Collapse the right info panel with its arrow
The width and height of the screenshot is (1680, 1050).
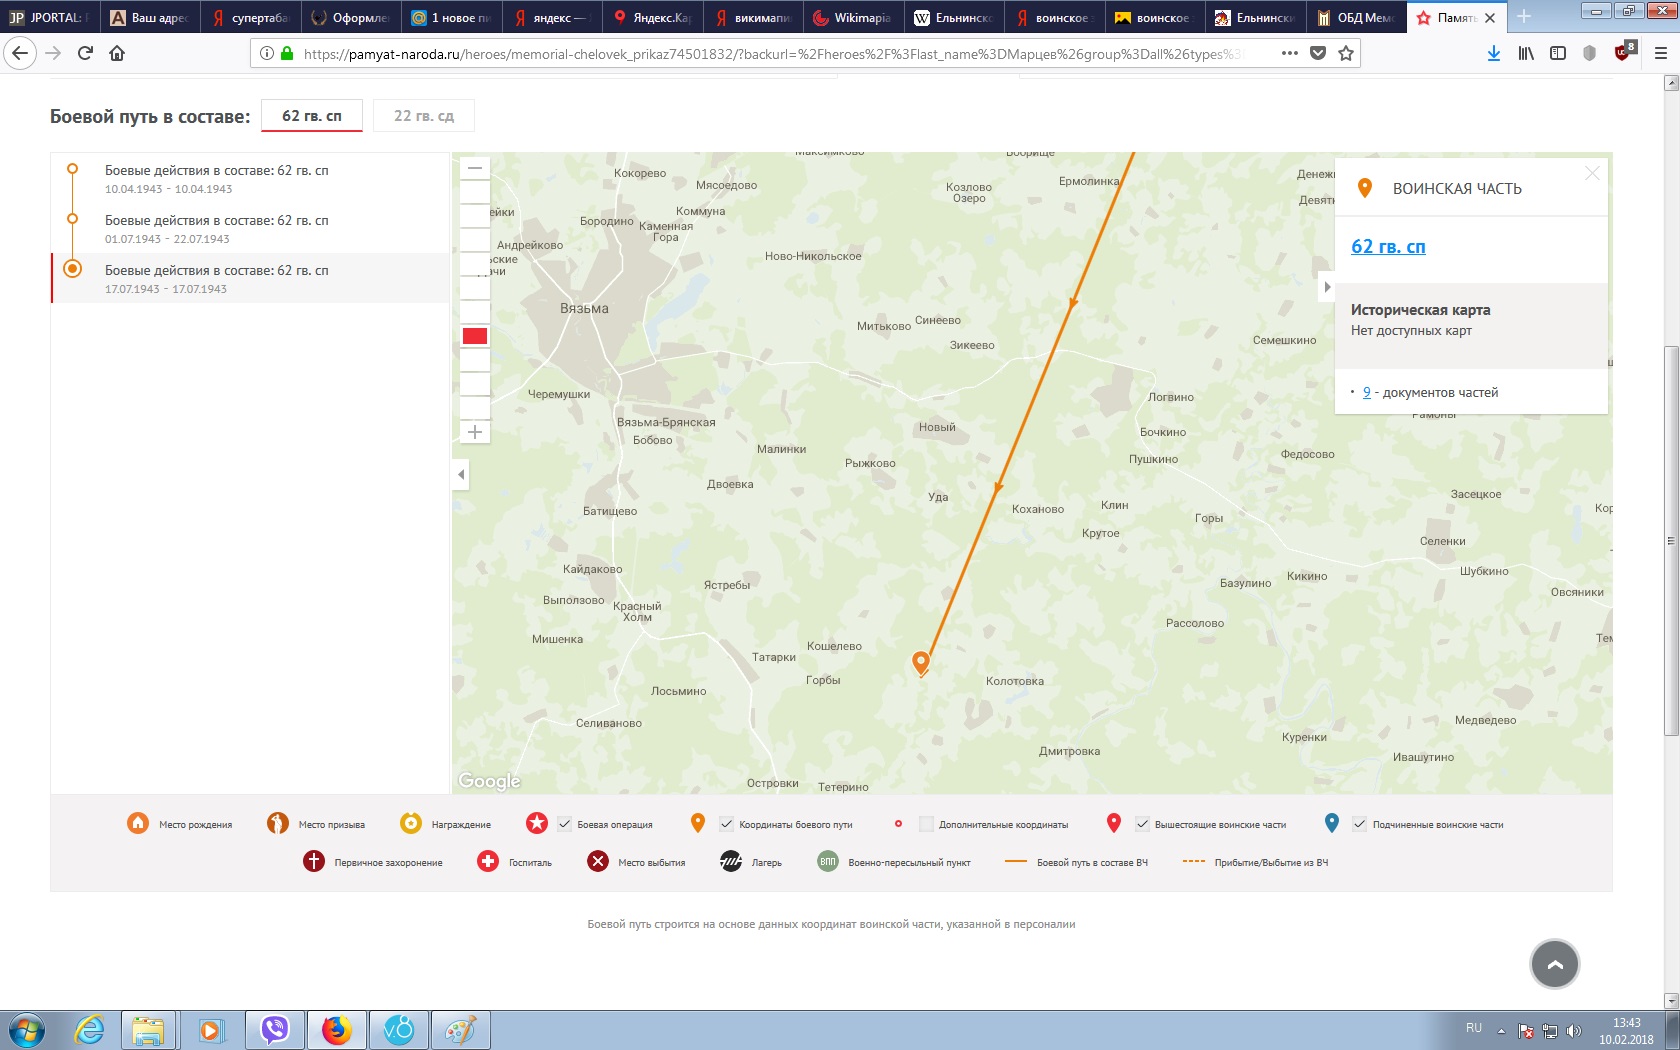[1327, 287]
